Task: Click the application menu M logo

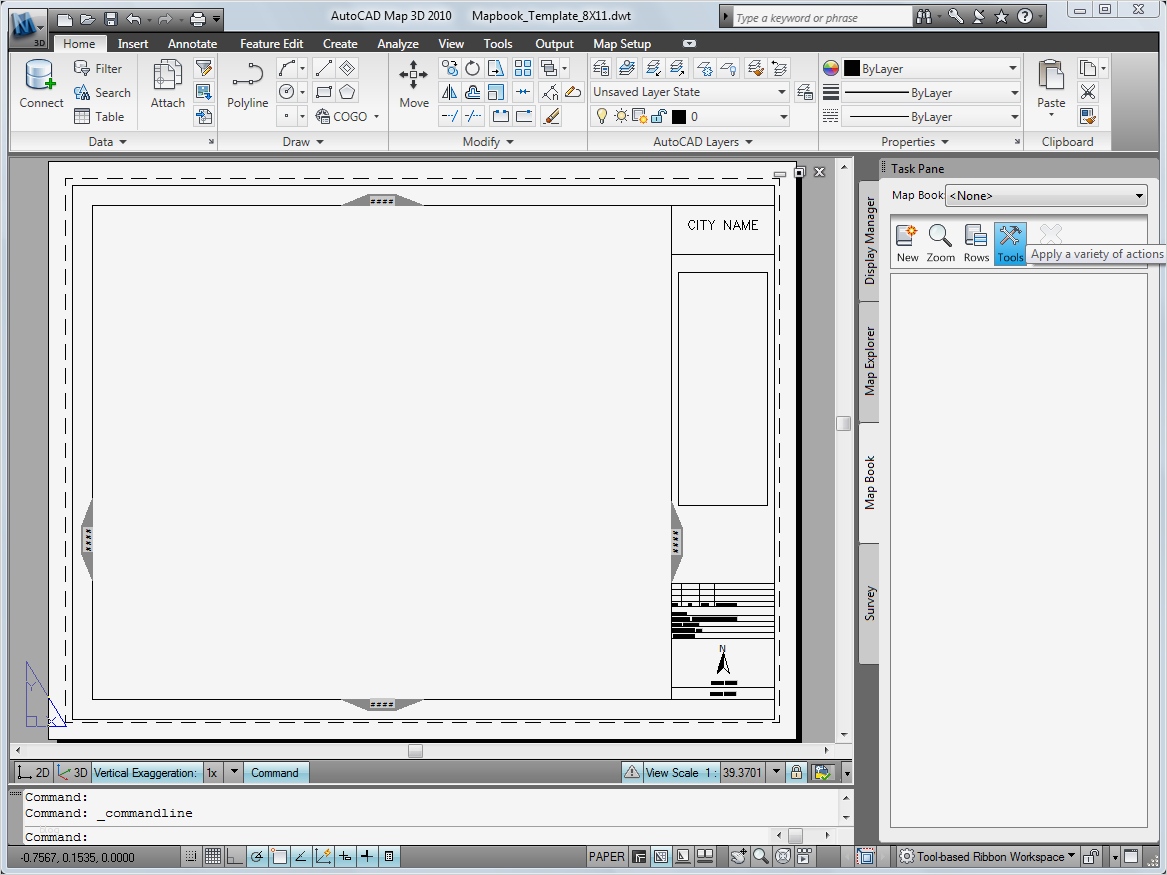Action: point(28,28)
